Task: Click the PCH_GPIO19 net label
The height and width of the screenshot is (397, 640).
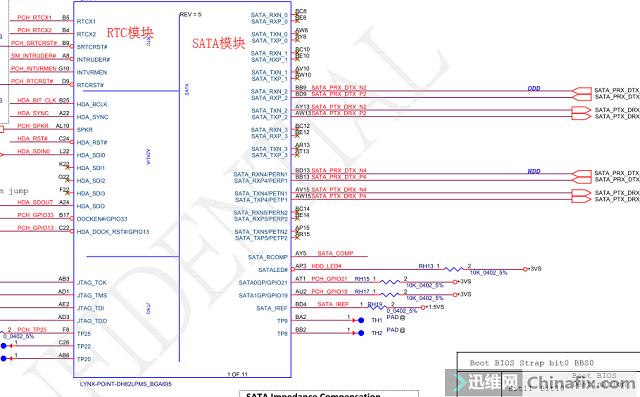Action: [x=329, y=291]
